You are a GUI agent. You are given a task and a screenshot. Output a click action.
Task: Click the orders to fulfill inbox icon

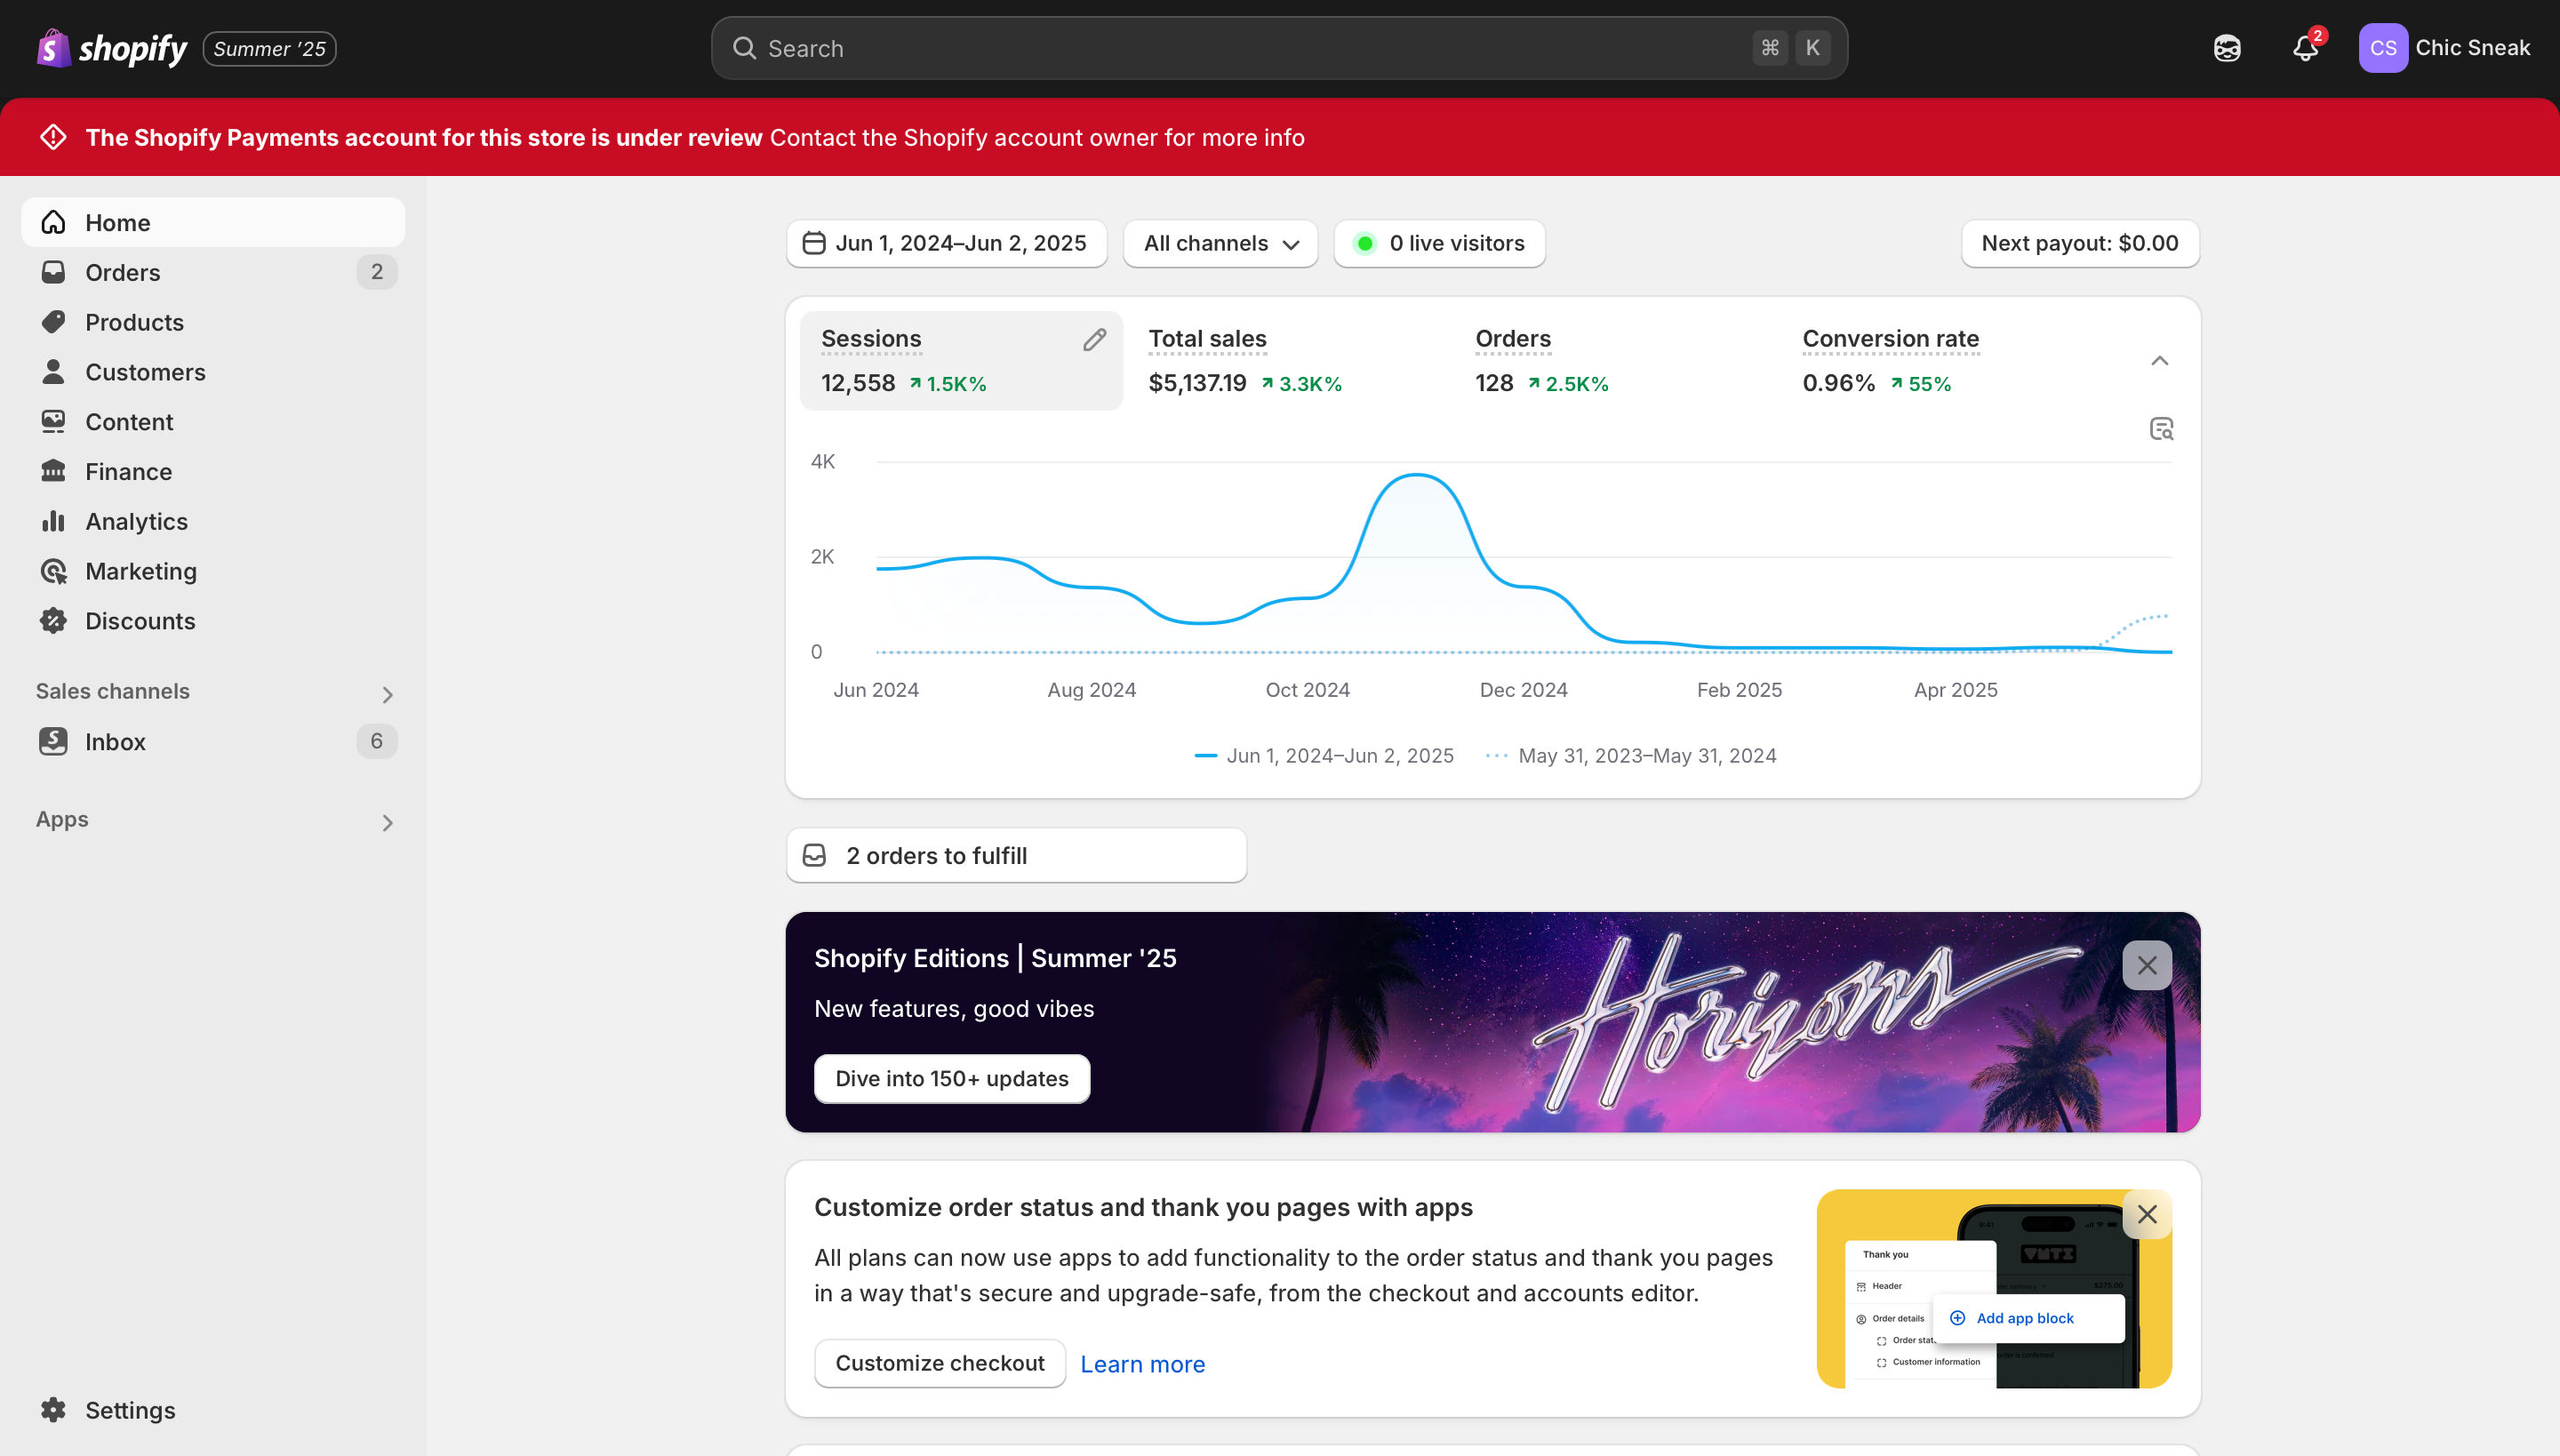tap(815, 855)
